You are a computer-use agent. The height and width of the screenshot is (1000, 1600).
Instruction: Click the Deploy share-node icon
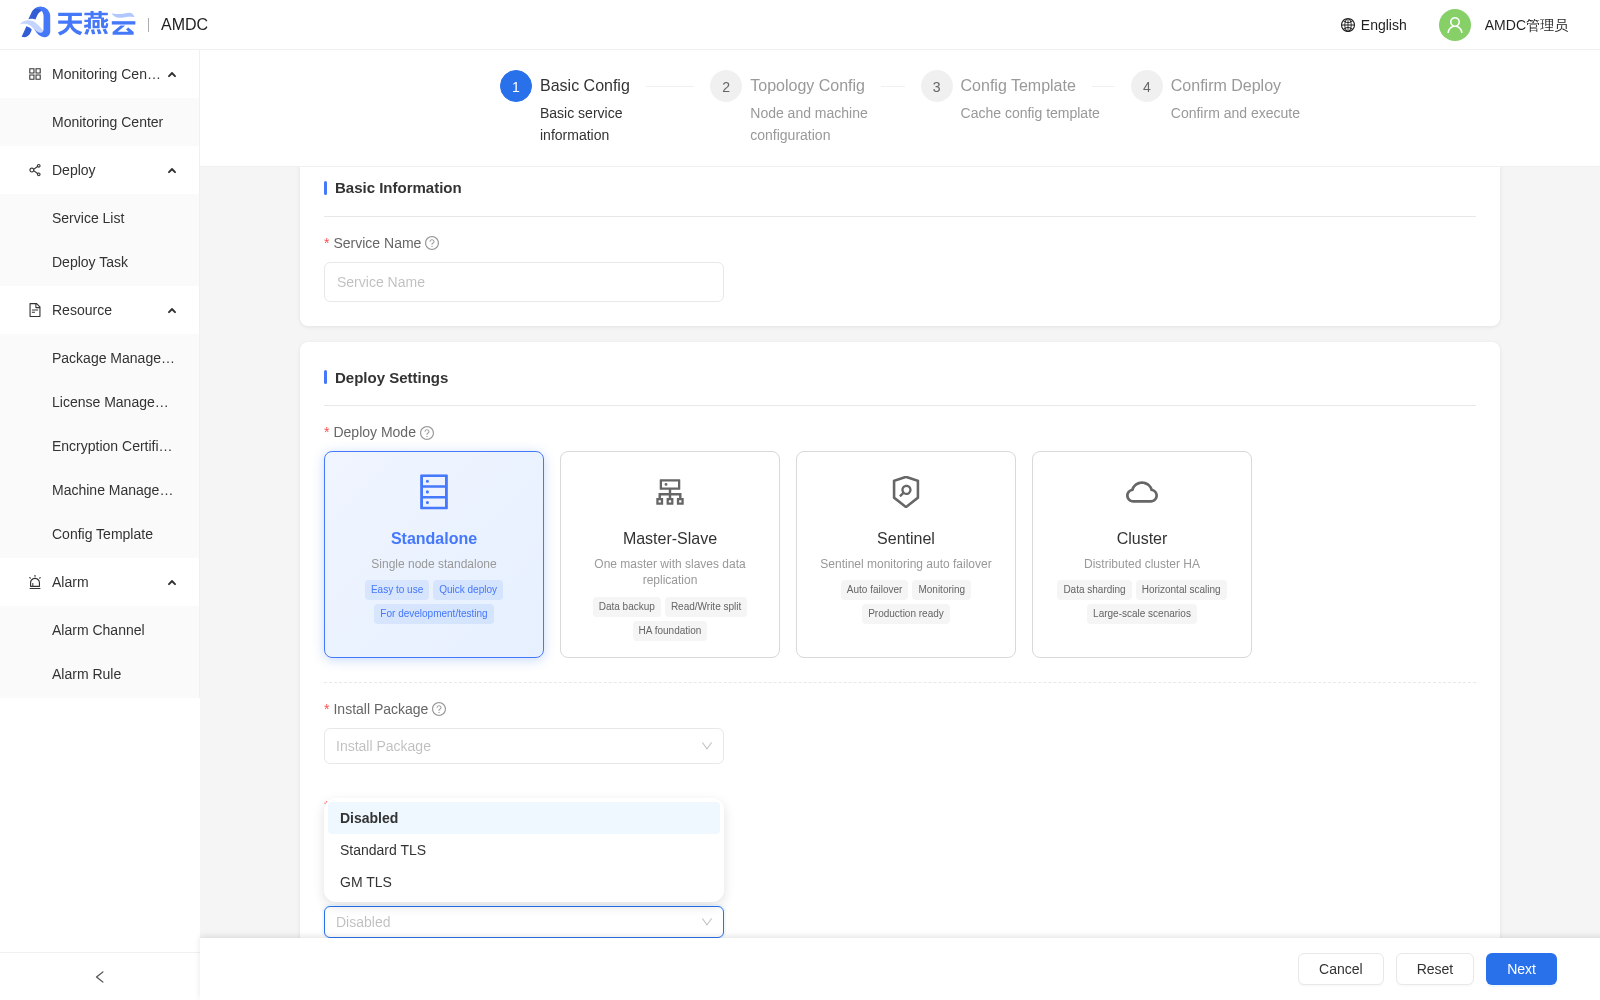(x=35, y=170)
